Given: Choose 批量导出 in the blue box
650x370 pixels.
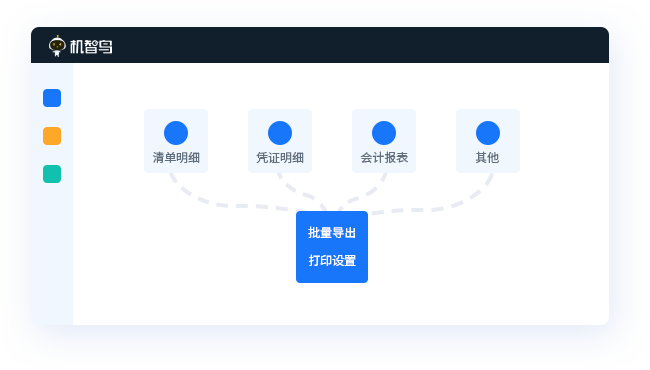Looking at the screenshot, I should tap(332, 233).
